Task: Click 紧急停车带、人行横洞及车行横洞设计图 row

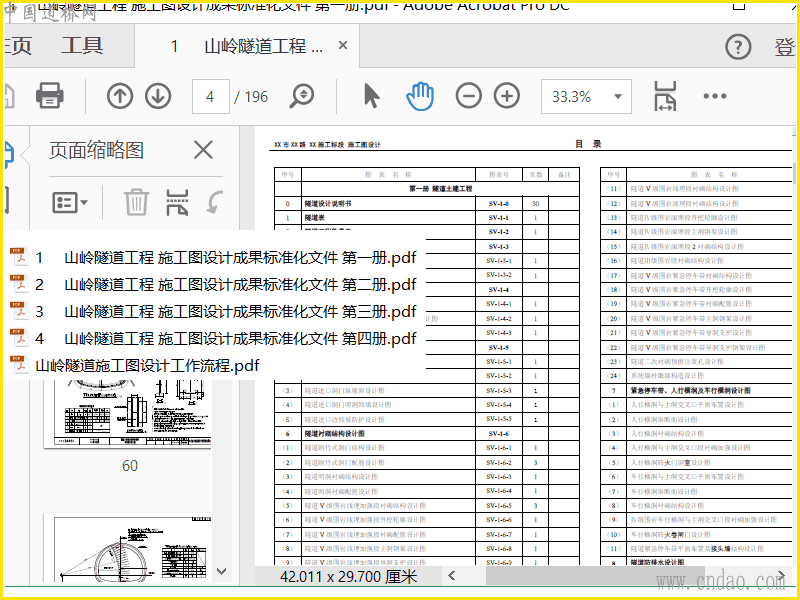Action: 698,391
